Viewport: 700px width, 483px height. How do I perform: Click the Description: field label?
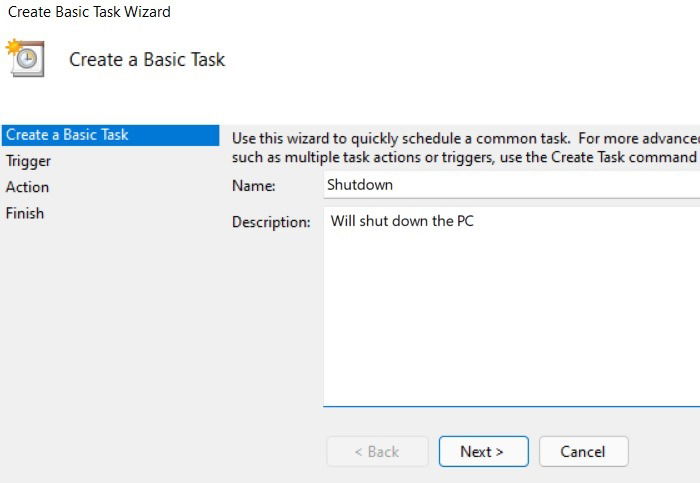271,222
